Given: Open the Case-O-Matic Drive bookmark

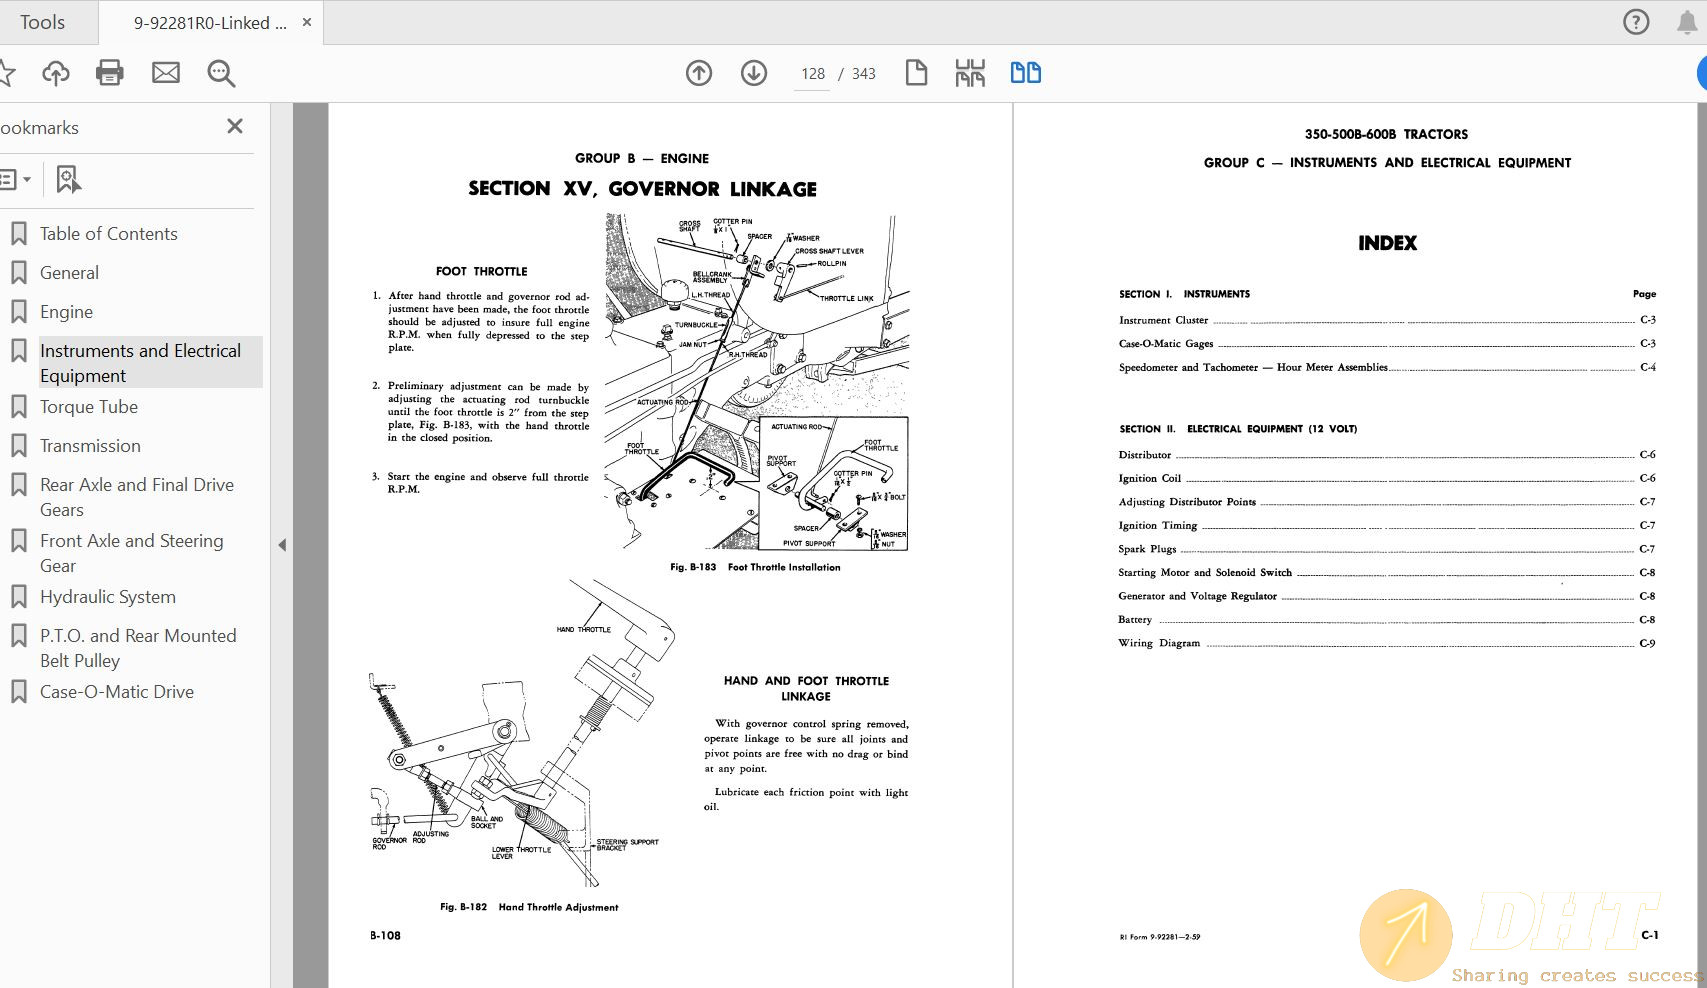Looking at the screenshot, I should pos(116,691).
